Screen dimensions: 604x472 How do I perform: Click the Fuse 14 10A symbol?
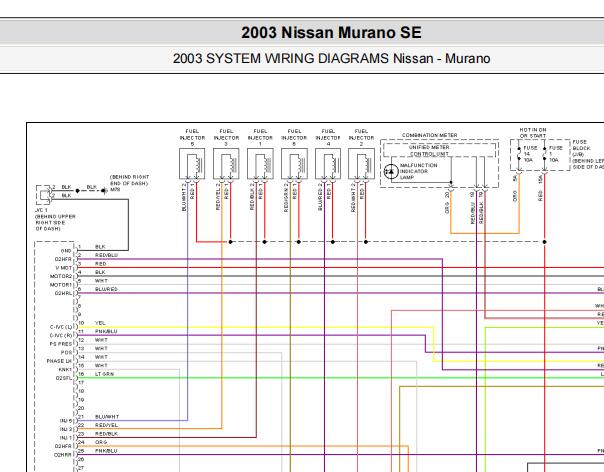coord(519,154)
